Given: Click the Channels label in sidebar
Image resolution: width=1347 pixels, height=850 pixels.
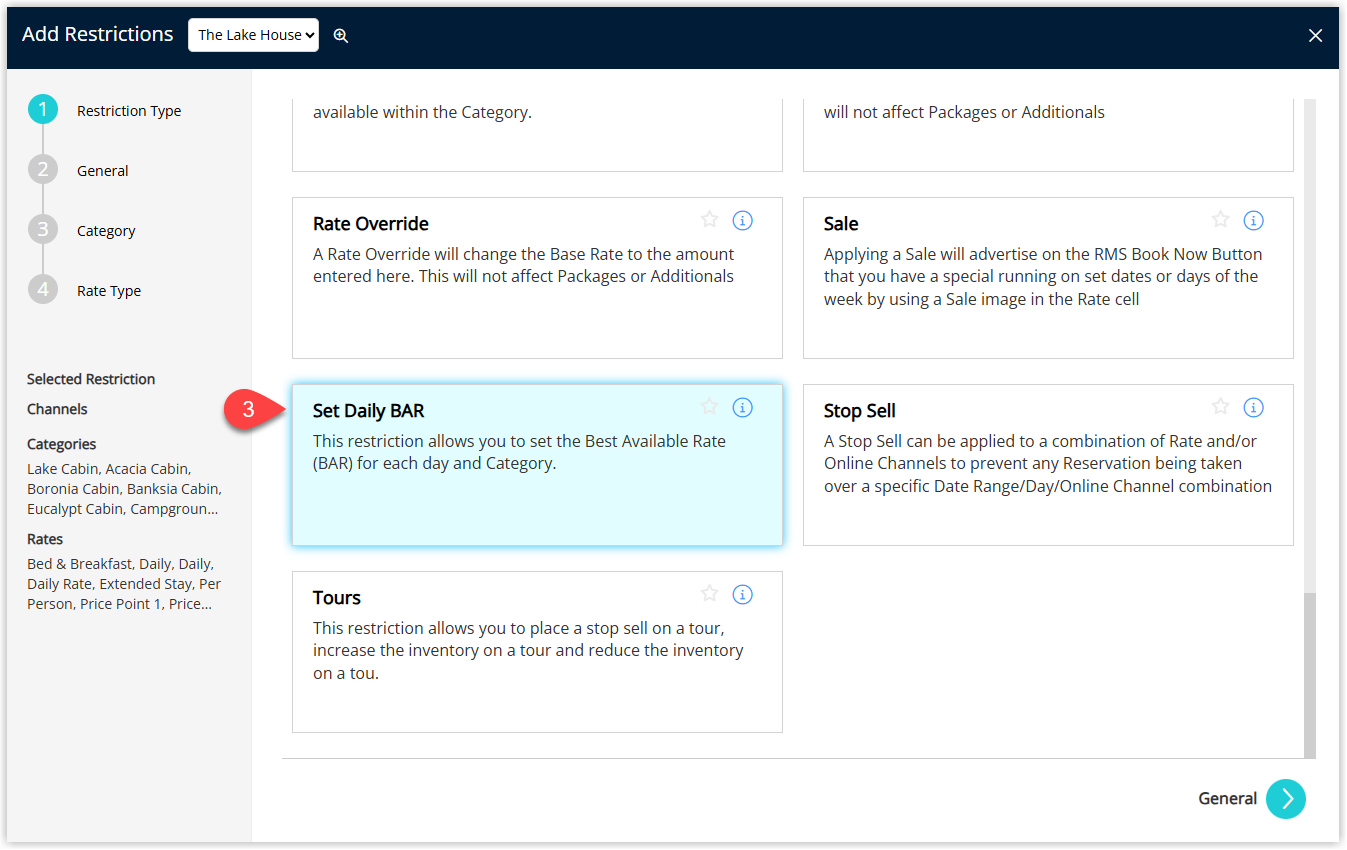Looking at the screenshot, I should pyautogui.click(x=57, y=409).
